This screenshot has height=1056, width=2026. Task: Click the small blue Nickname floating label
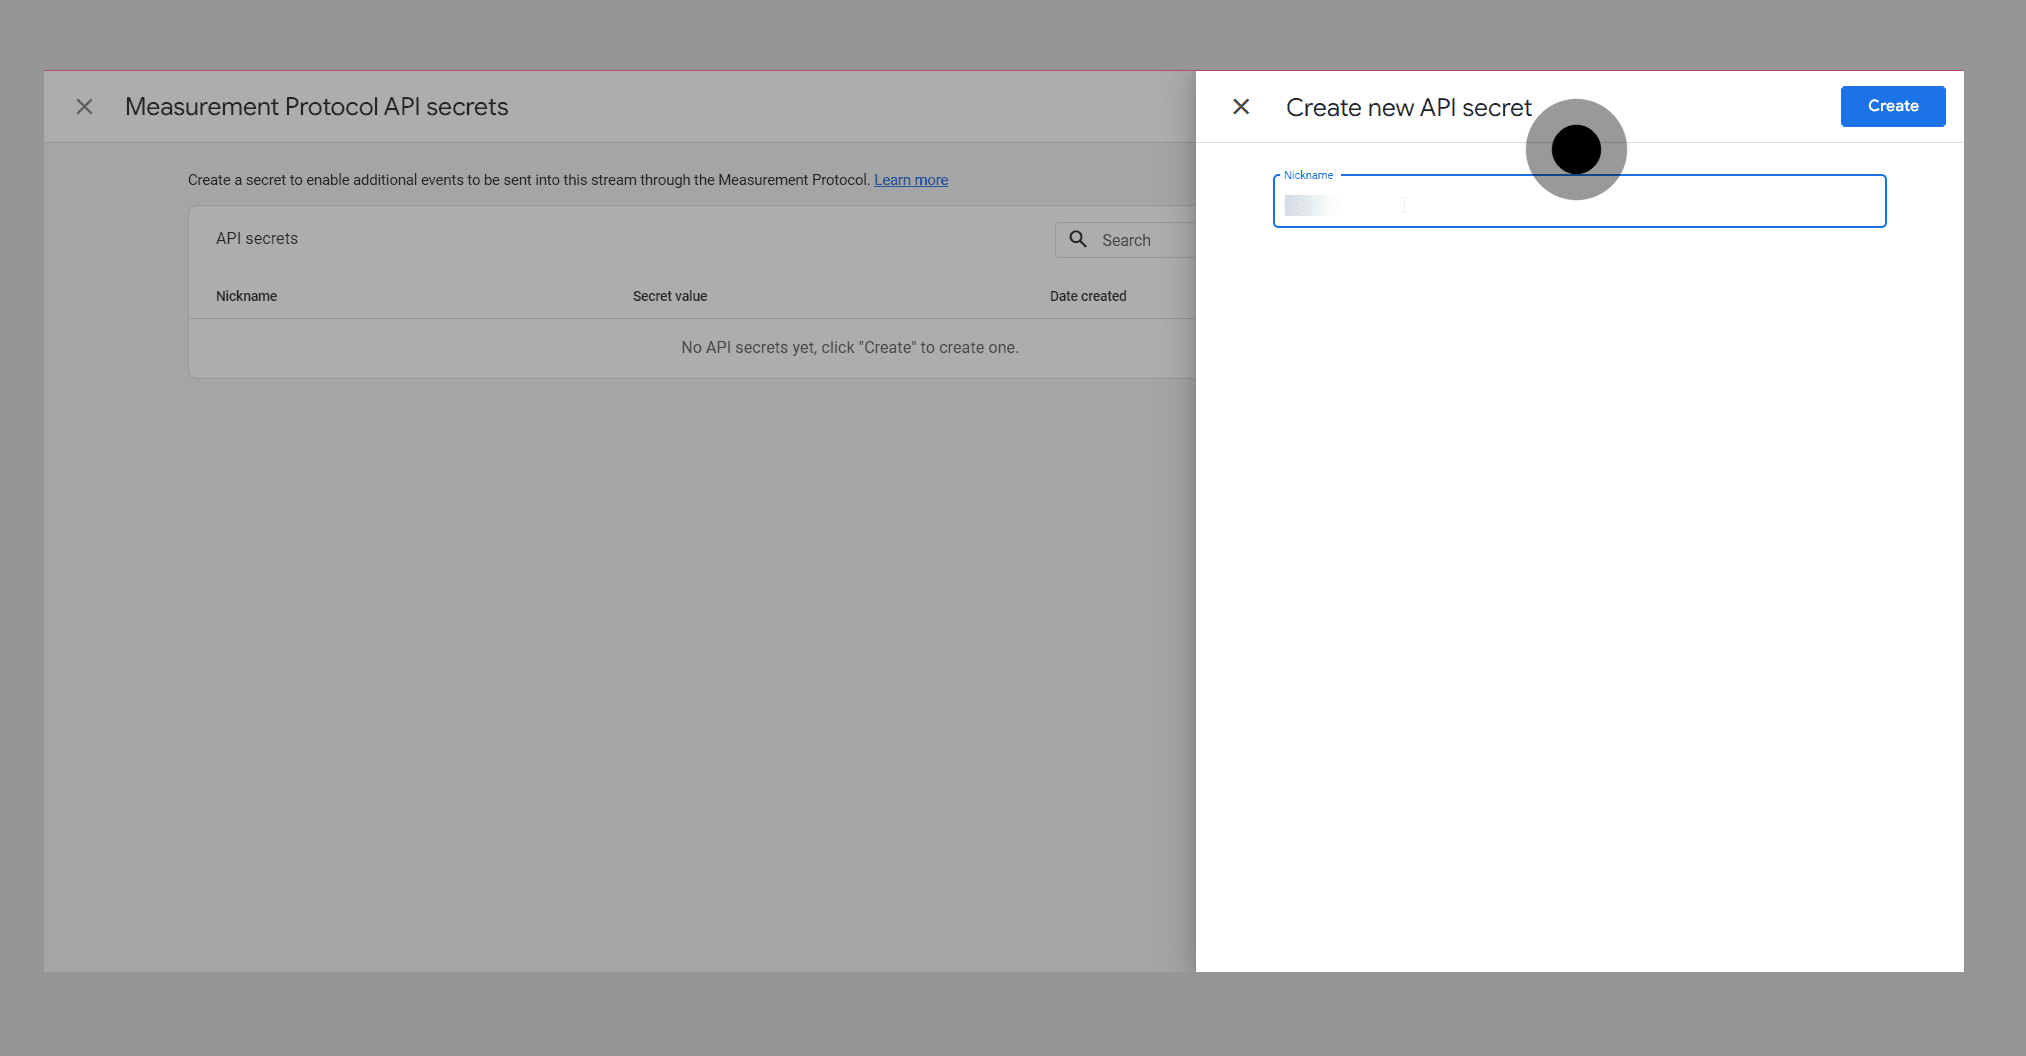pyautogui.click(x=1308, y=175)
